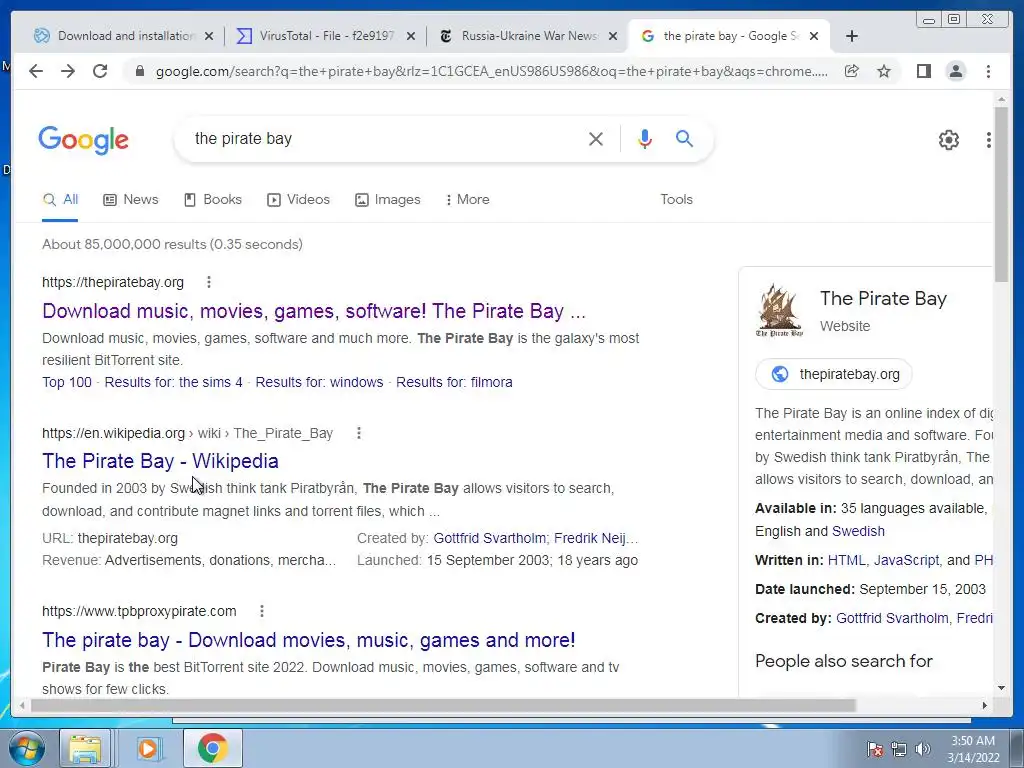This screenshot has height=768, width=1024.
Task: Click the scroll right arrow
Action: pyautogui.click(x=985, y=705)
